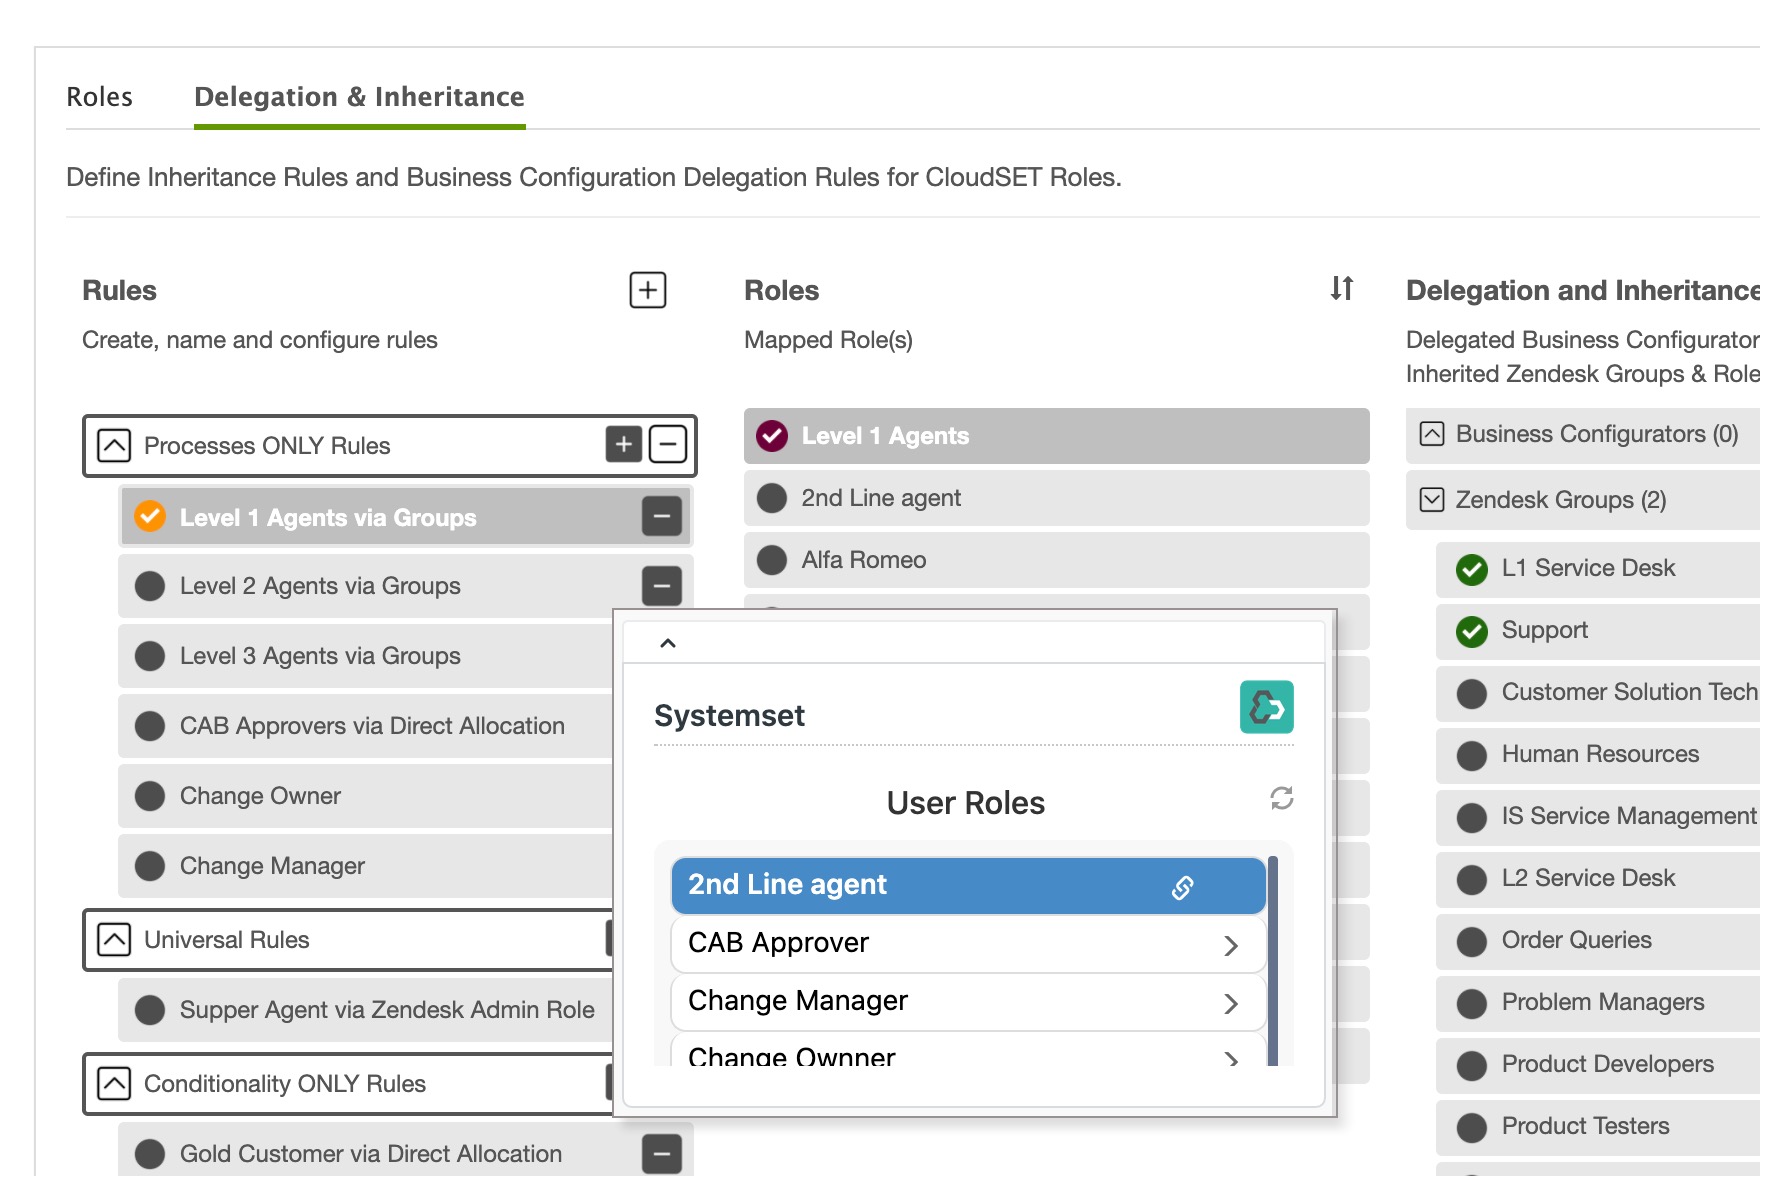Add a new rule with the plus icon next to Rules
Viewport: 1788px width, 1204px height.
point(648,290)
